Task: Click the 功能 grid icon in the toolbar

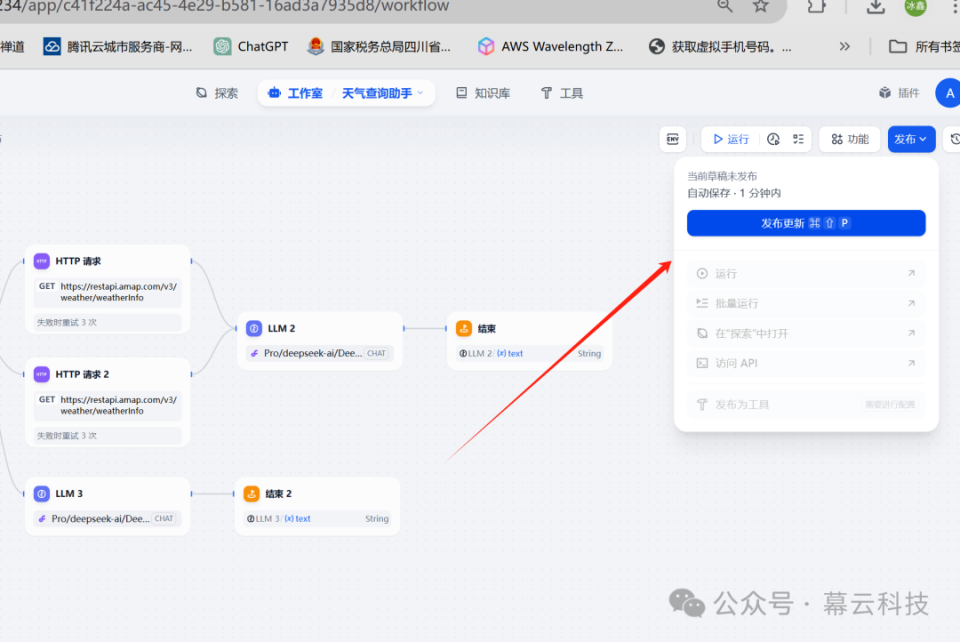Action: tap(835, 139)
